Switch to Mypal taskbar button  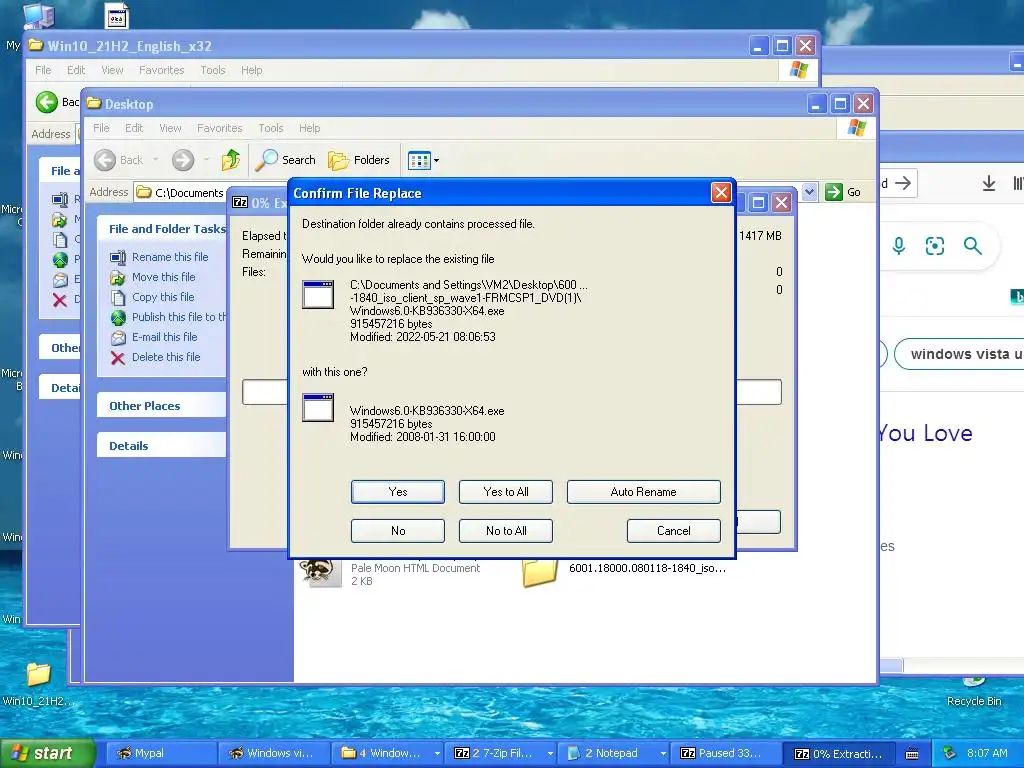pos(160,754)
